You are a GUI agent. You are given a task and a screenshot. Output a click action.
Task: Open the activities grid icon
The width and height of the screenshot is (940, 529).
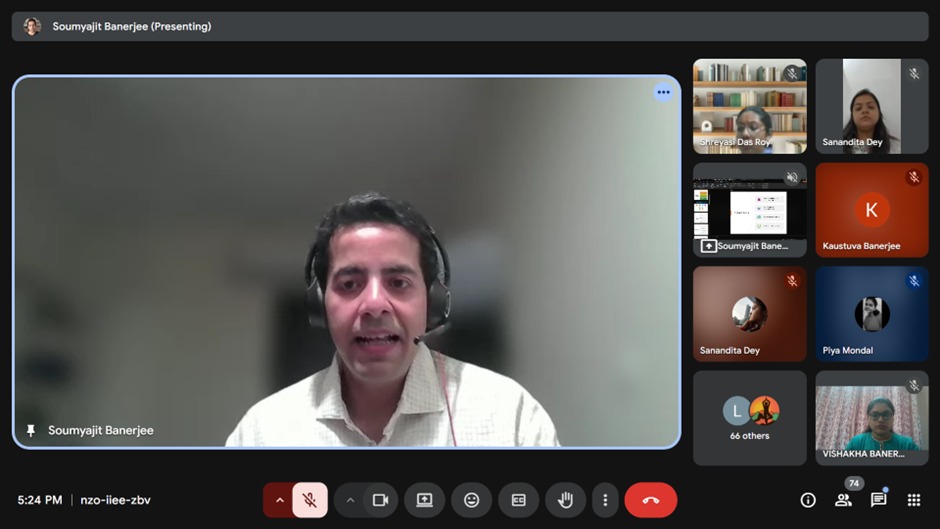[913, 500]
